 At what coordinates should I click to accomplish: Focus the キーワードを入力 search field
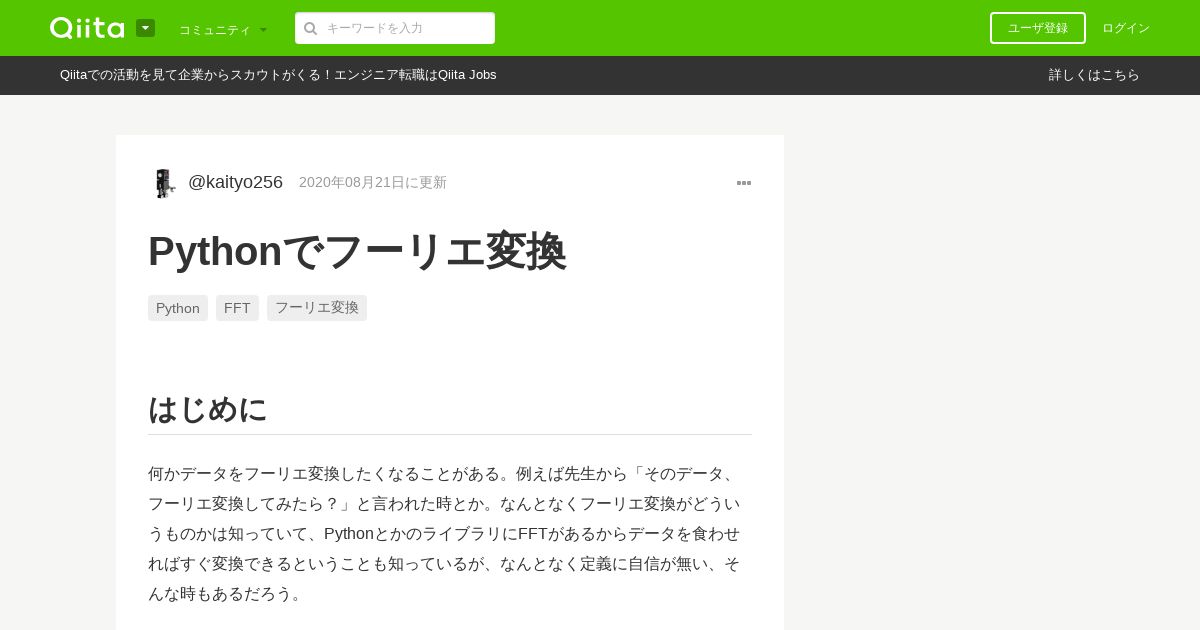pos(395,28)
